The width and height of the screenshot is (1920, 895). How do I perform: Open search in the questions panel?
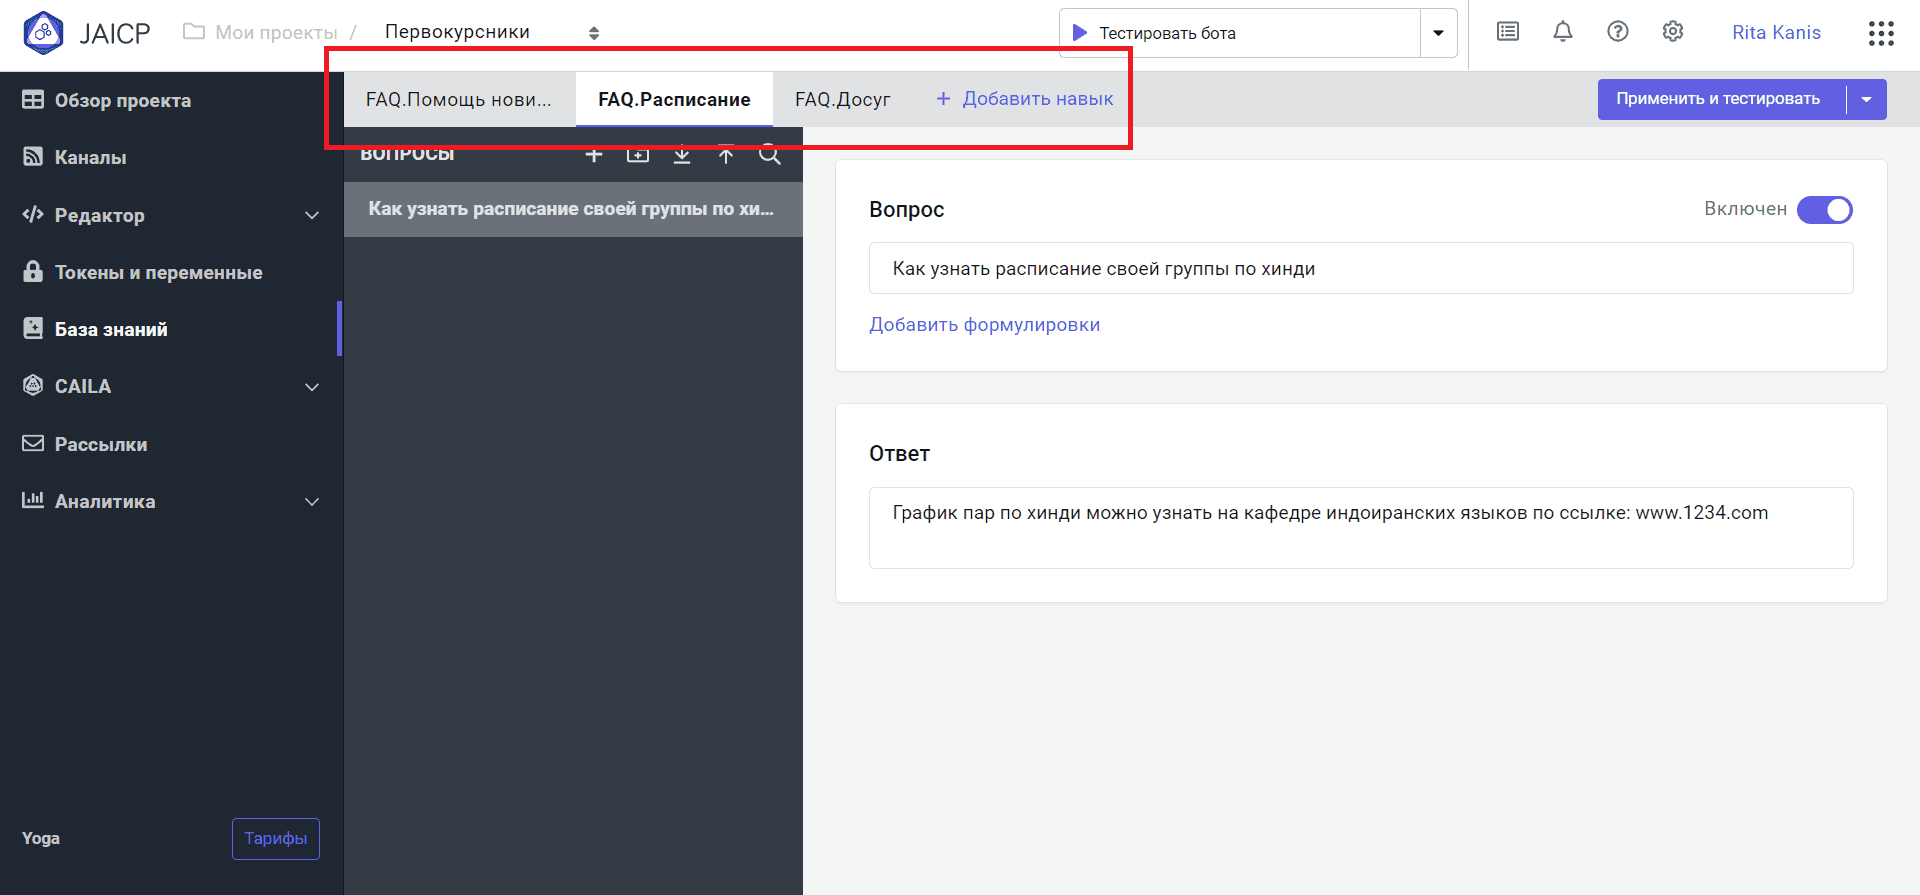click(x=769, y=155)
